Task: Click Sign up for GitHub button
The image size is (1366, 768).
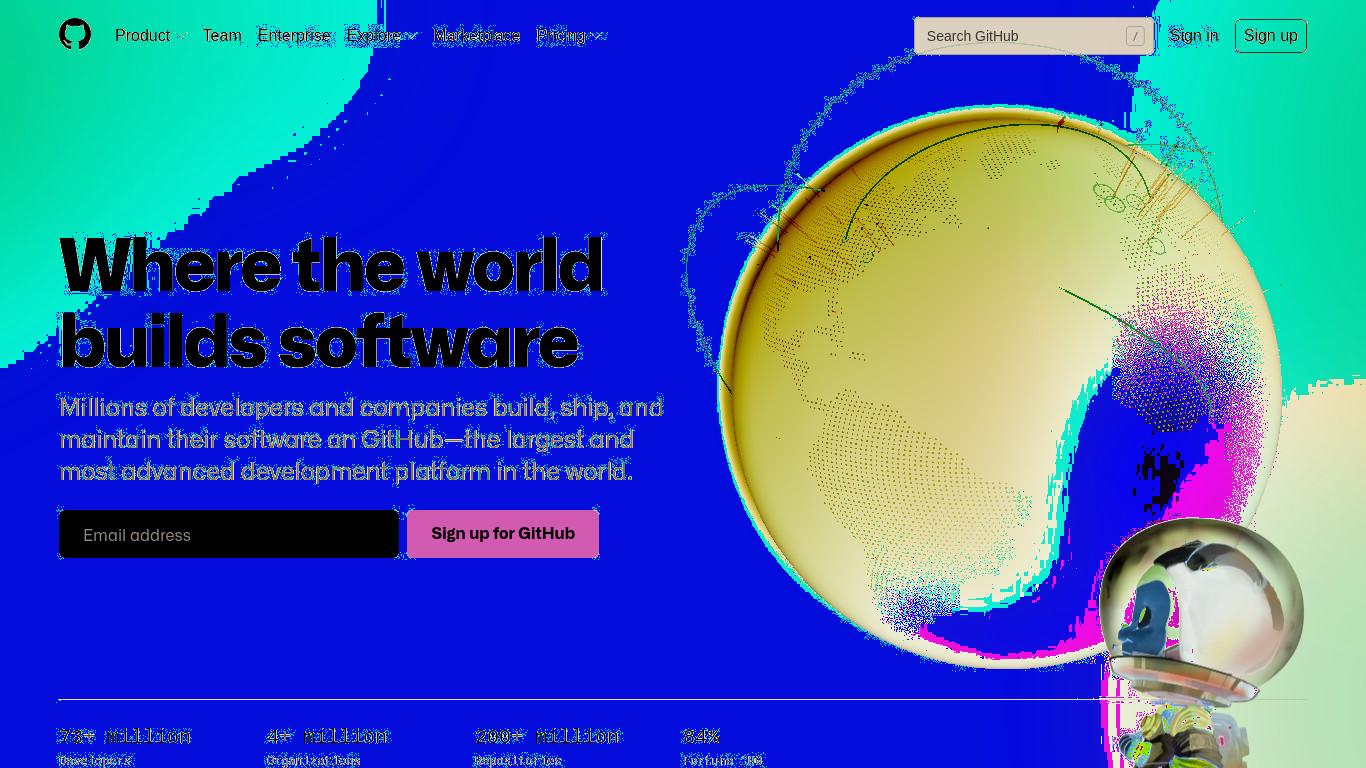Action: (x=503, y=534)
